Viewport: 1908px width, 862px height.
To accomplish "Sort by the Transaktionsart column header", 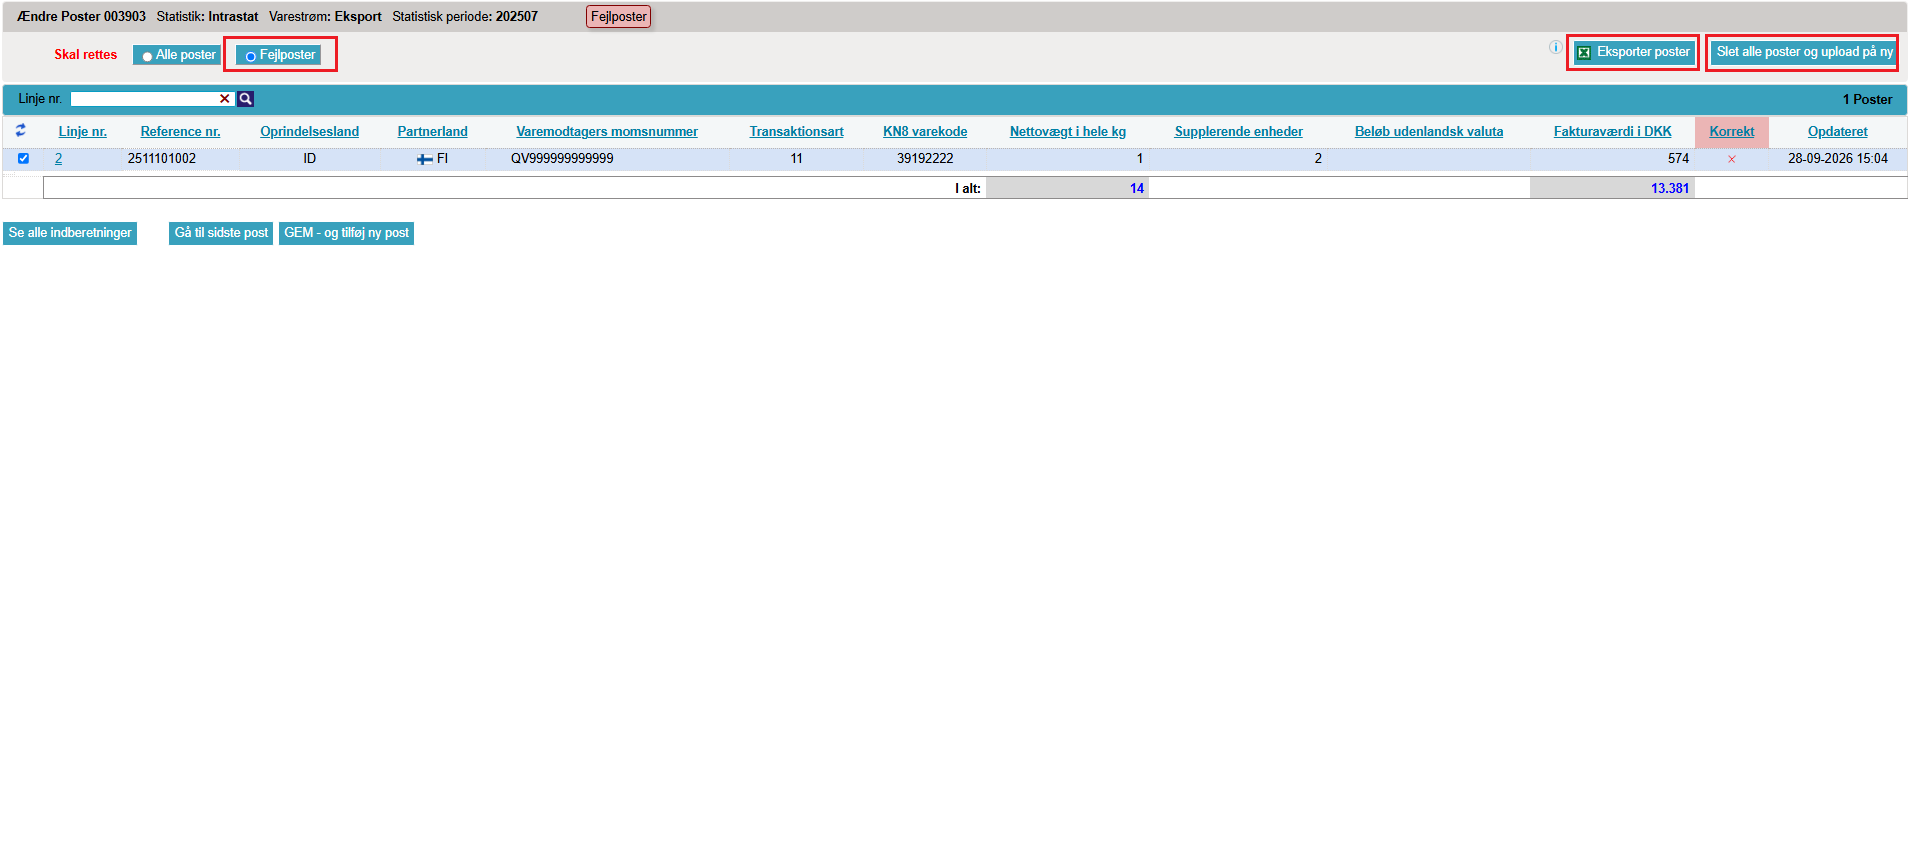I will tap(797, 132).
